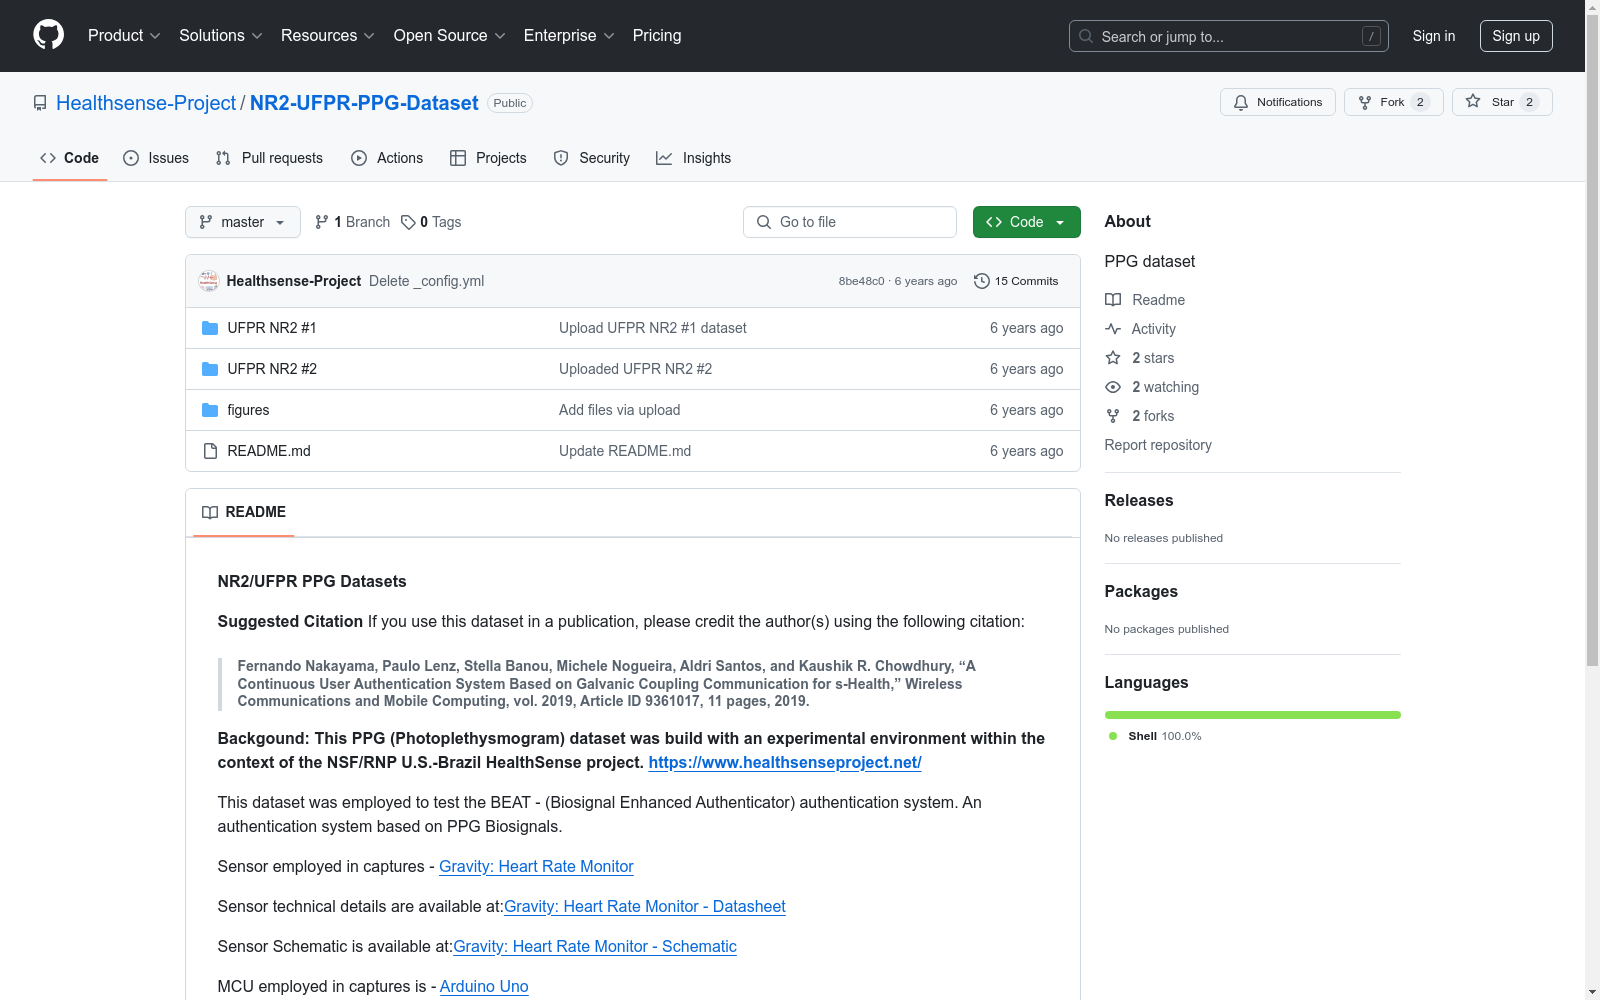Click the figures folder icon
1600x1000 pixels.
point(210,410)
